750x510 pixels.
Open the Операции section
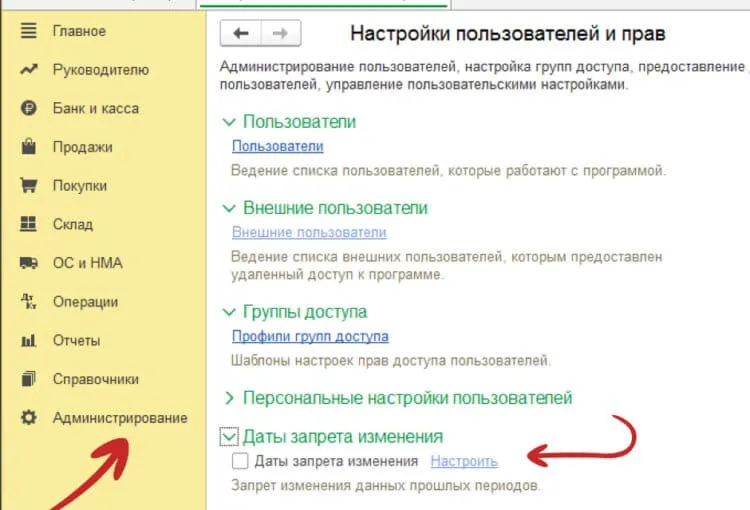coord(85,302)
